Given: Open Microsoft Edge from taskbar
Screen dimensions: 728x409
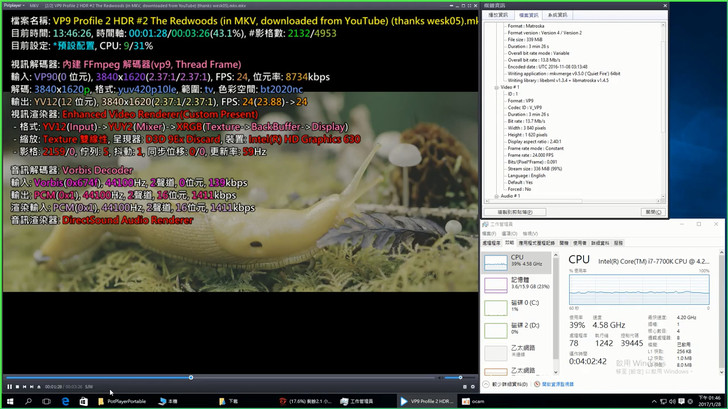Looking at the screenshot, I should click(66, 401).
